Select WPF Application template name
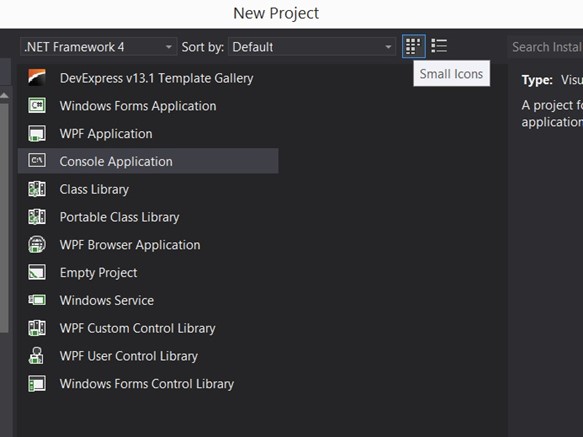 [106, 134]
